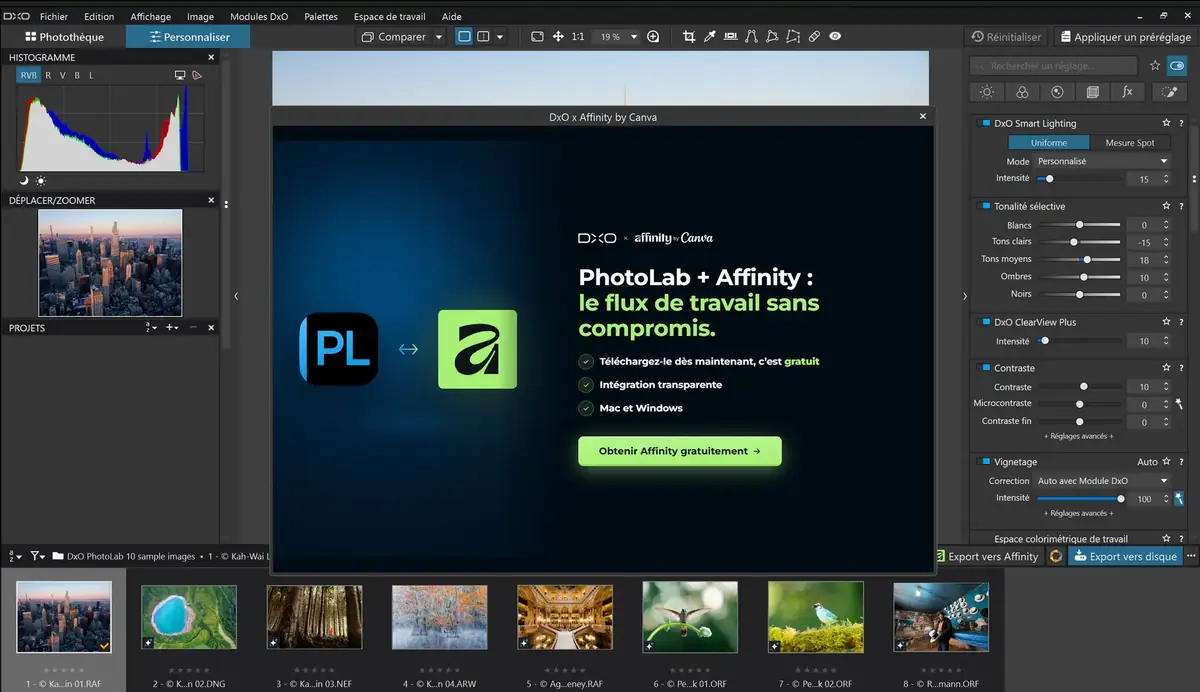The width and height of the screenshot is (1200, 692).
Task: Switch to the Photothèque tab
Action: pos(62,37)
